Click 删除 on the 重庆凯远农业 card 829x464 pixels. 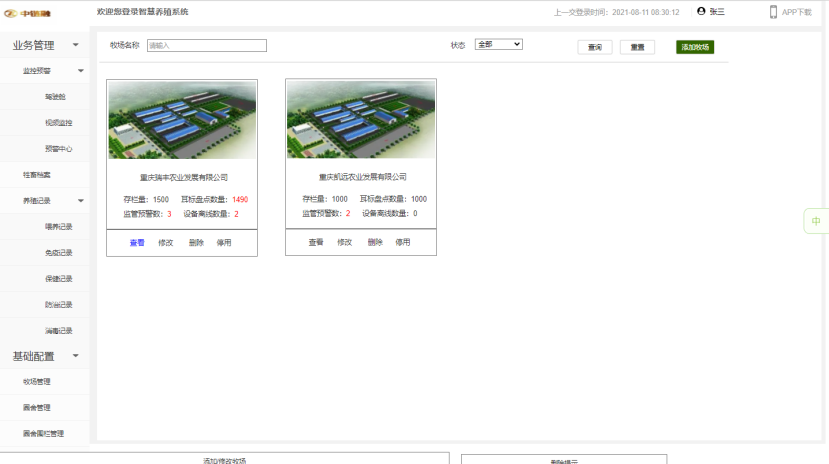point(375,242)
